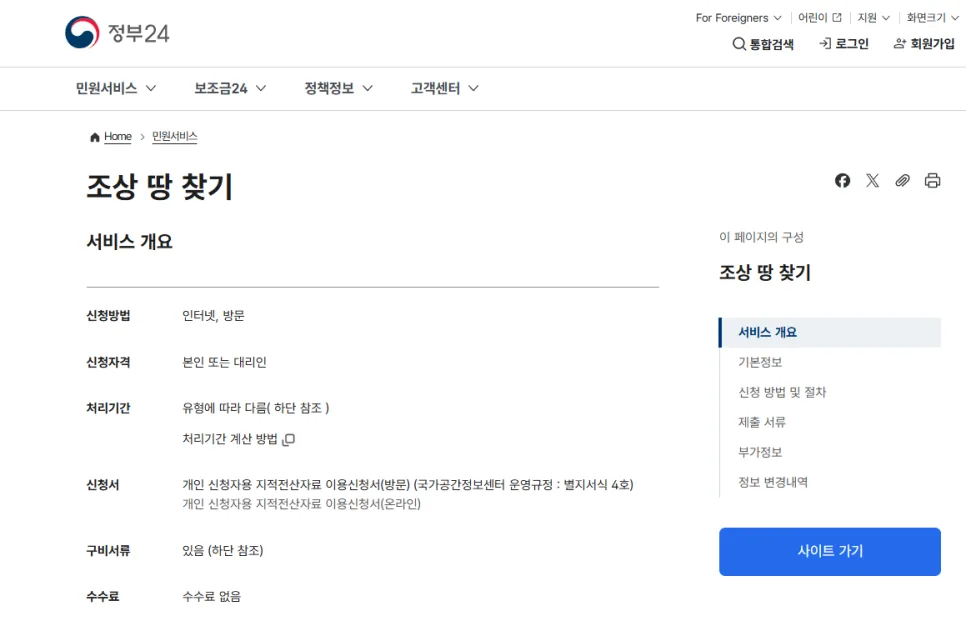Viewport: 966px width, 626px height.
Task: Open the 민원서비스 main menu
Action: [115, 89]
